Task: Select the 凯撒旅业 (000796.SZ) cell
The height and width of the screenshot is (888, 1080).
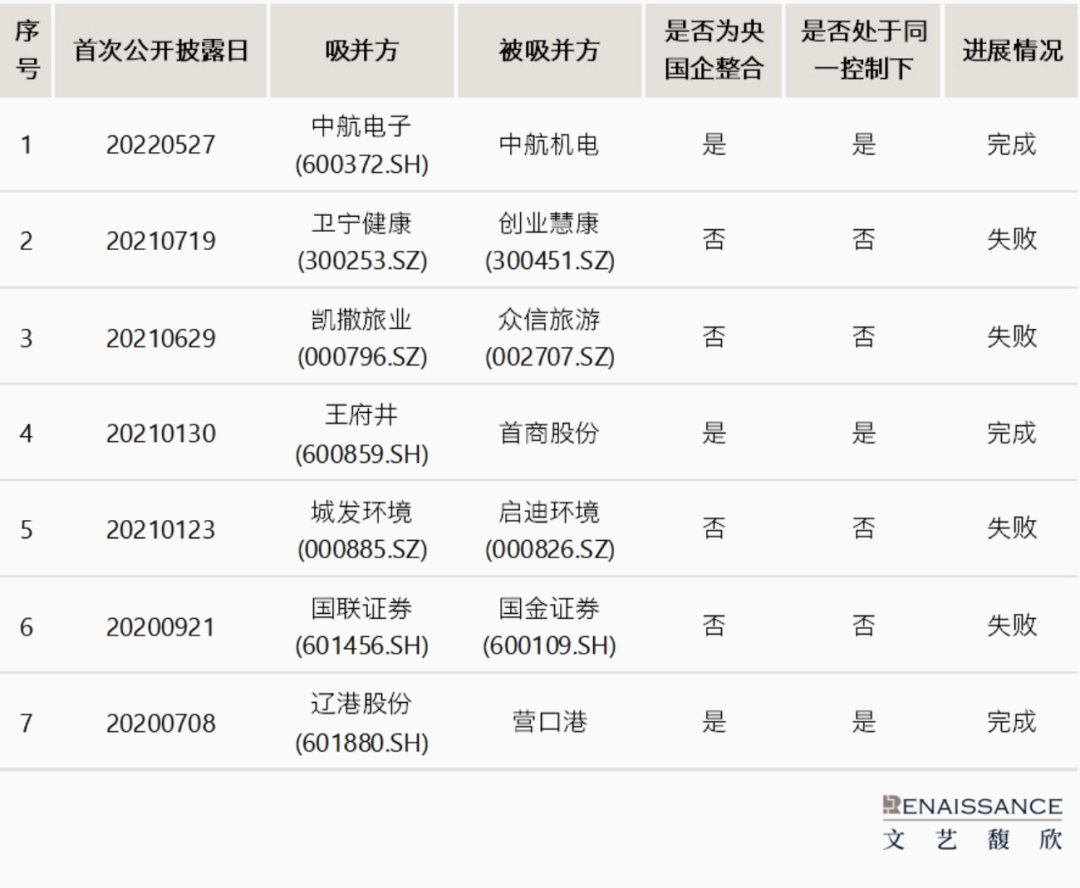Action: pos(362,338)
